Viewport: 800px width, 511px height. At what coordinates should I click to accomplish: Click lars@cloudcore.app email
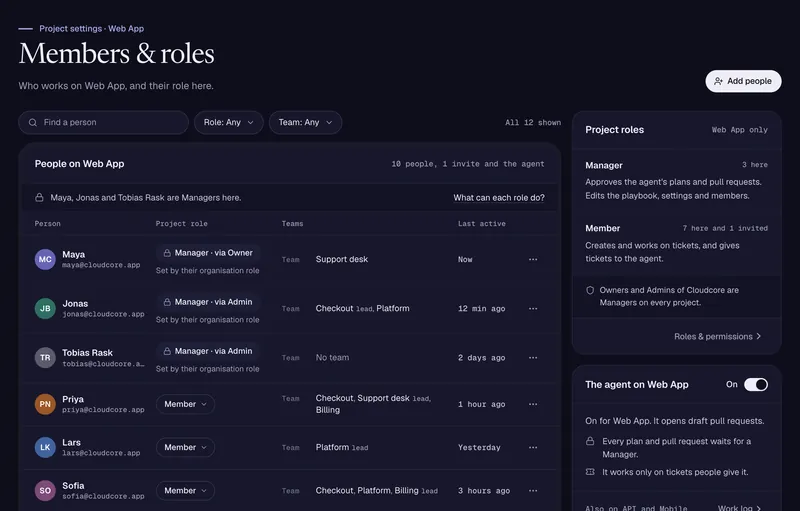(x=101, y=453)
